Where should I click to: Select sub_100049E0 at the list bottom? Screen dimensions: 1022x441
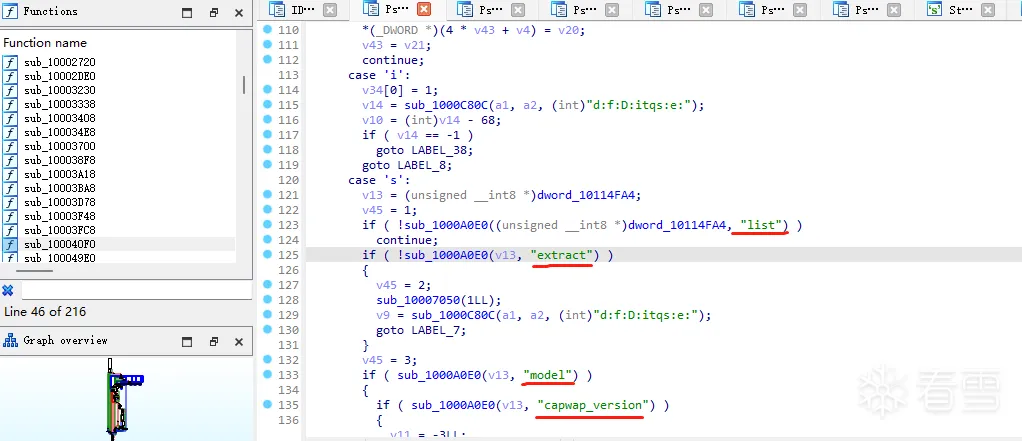(60, 258)
